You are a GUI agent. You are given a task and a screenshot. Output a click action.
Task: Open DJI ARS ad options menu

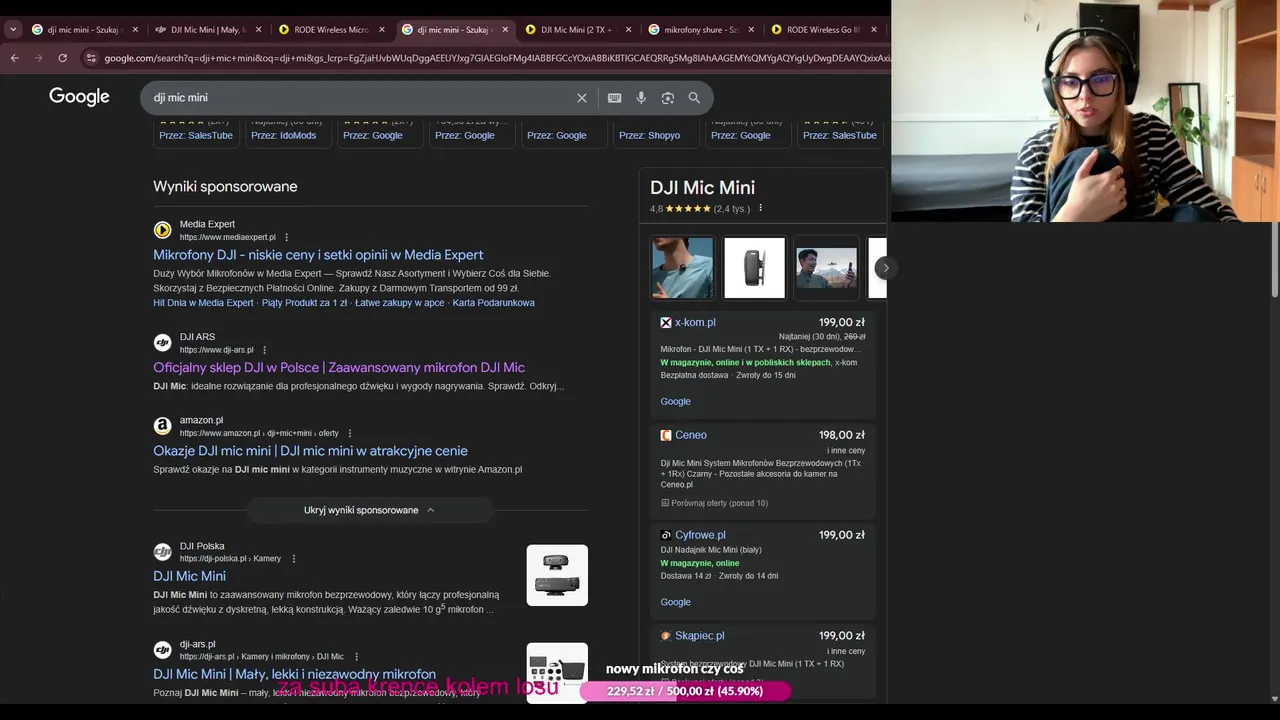tap(264, 350)
